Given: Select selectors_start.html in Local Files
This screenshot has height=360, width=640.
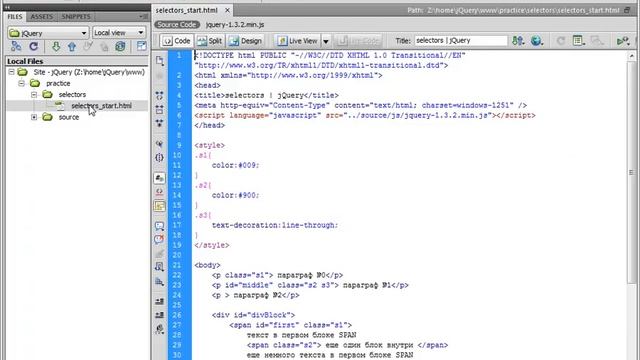Looking at the screenshot, I should (x=101, y=106).
